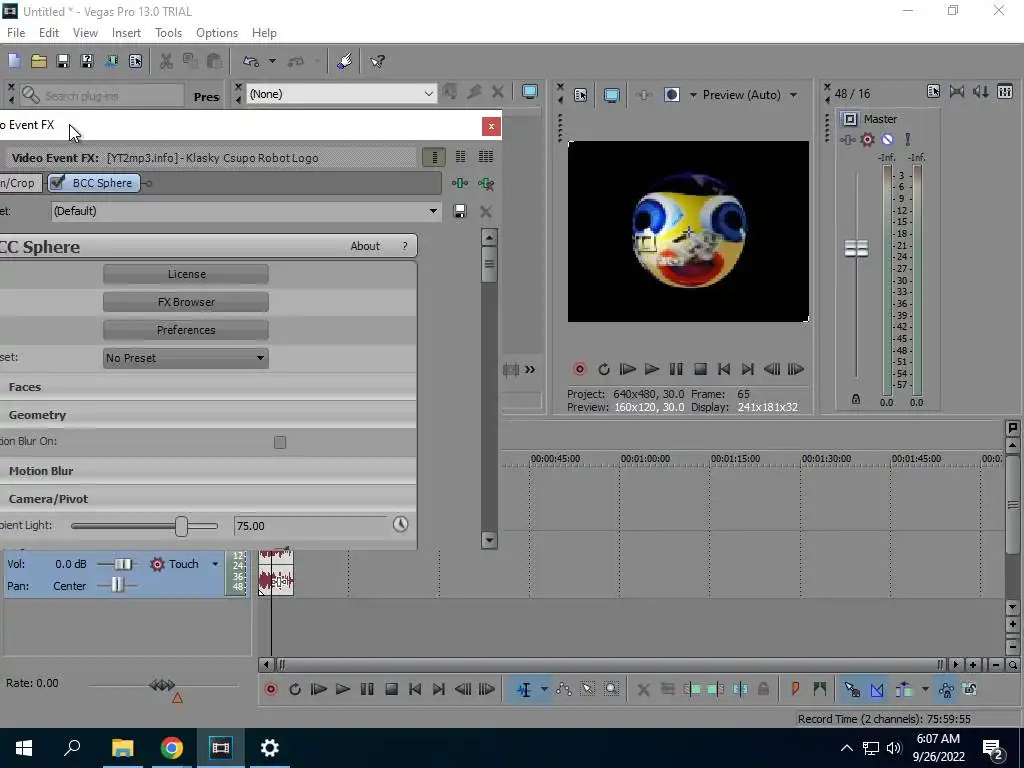Toggle preview on external monitor icon
The width and height of the screenshot is (1024, 768).
[611, 95]
